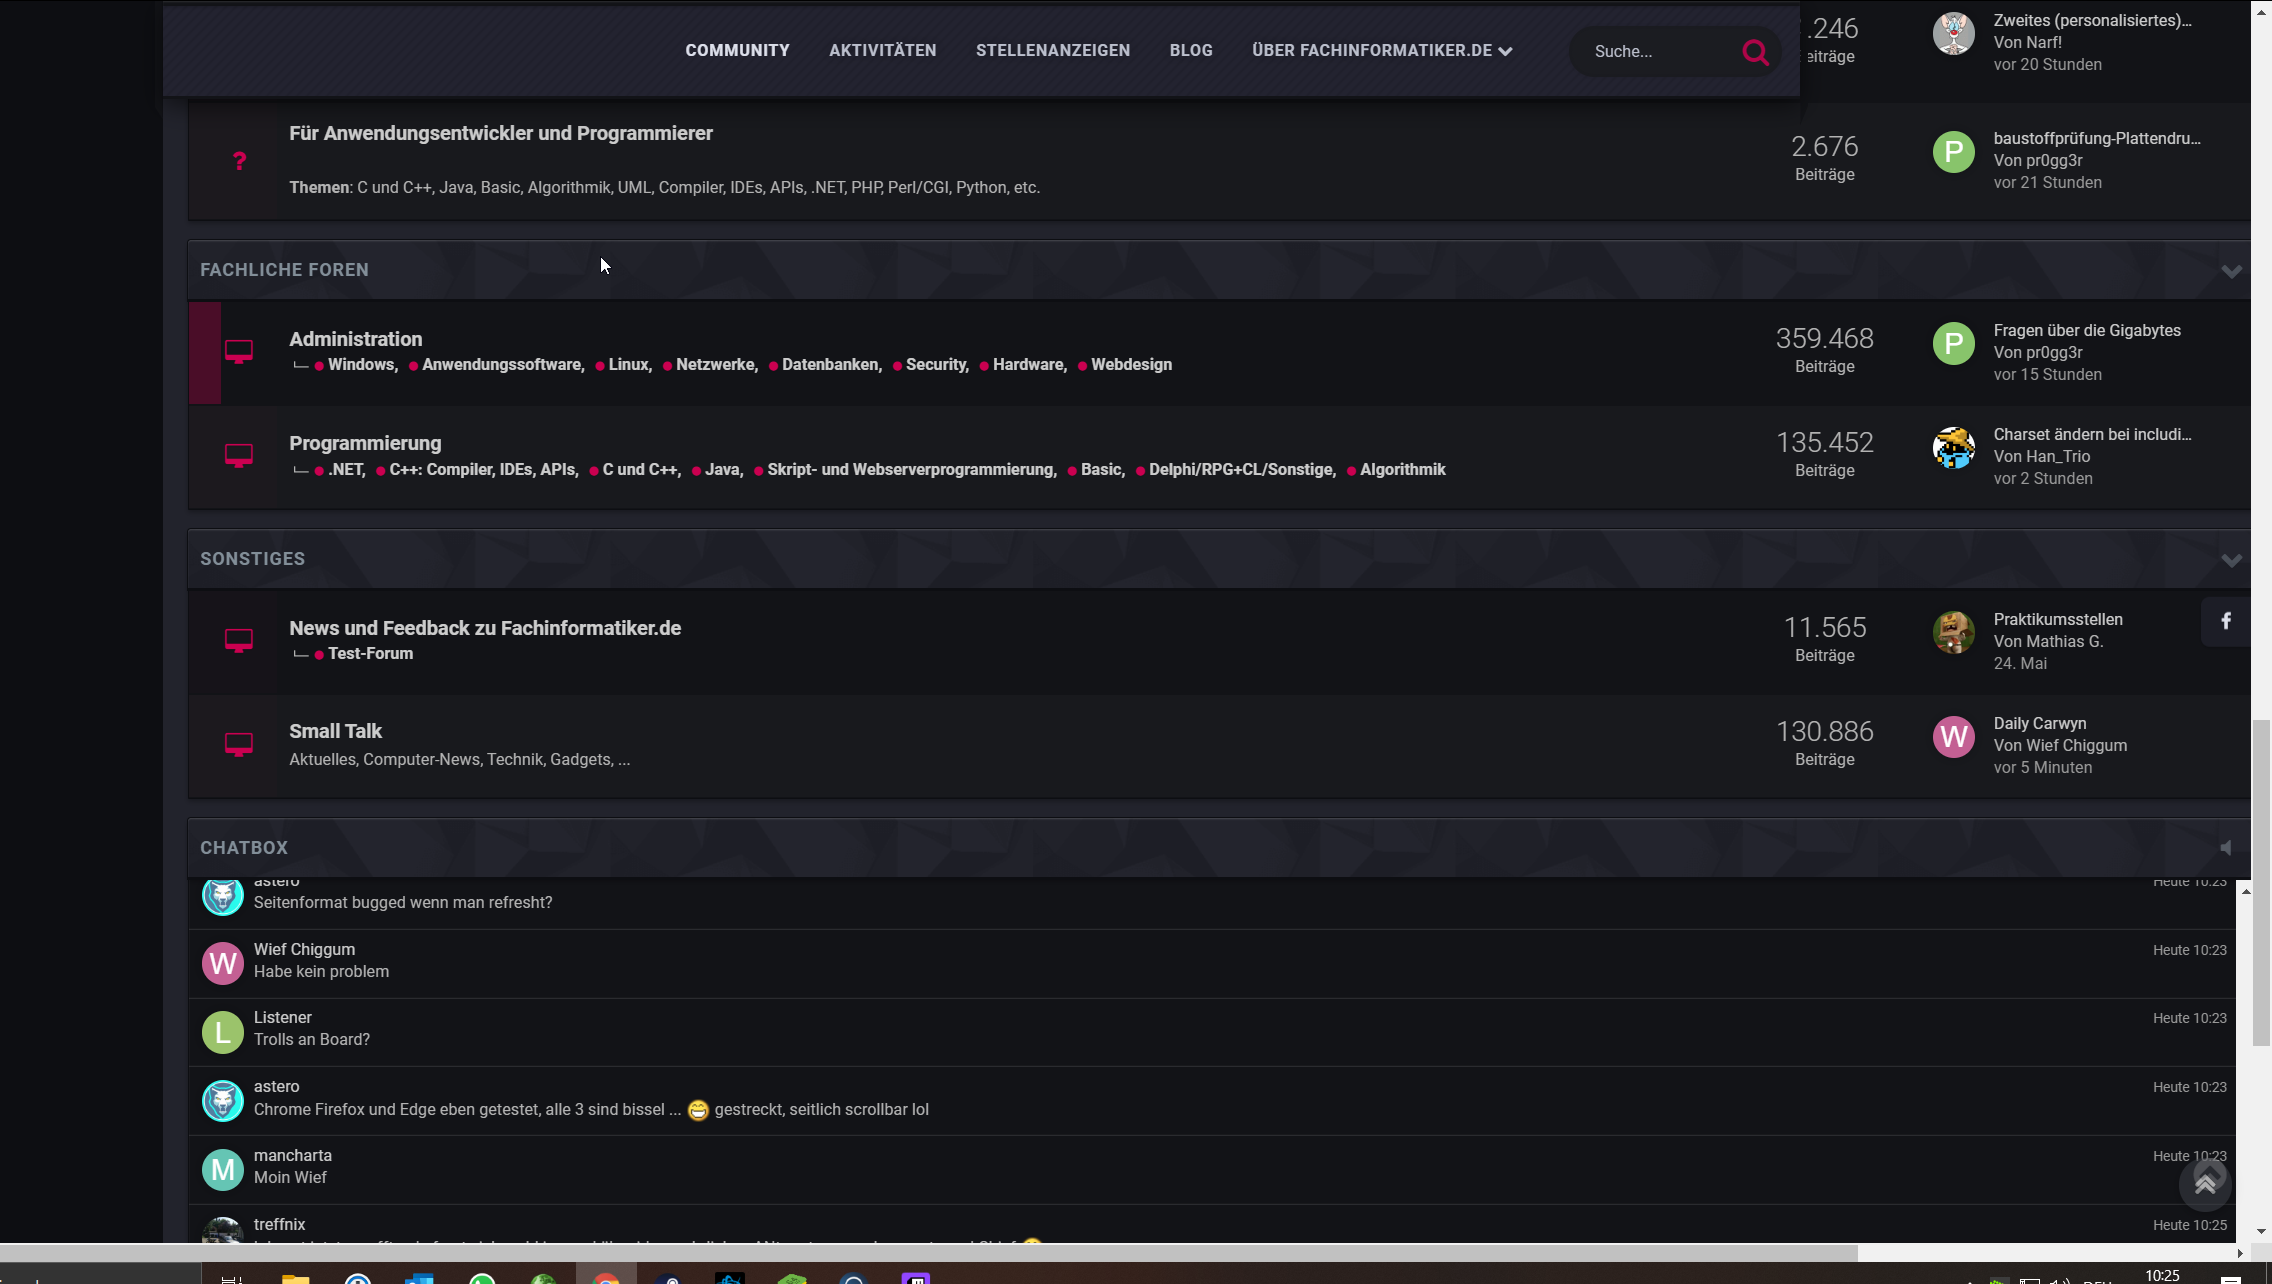2272x1284 pixels.
Task: Collapse the Fachliche Foren section
Action: point(2231,271)
